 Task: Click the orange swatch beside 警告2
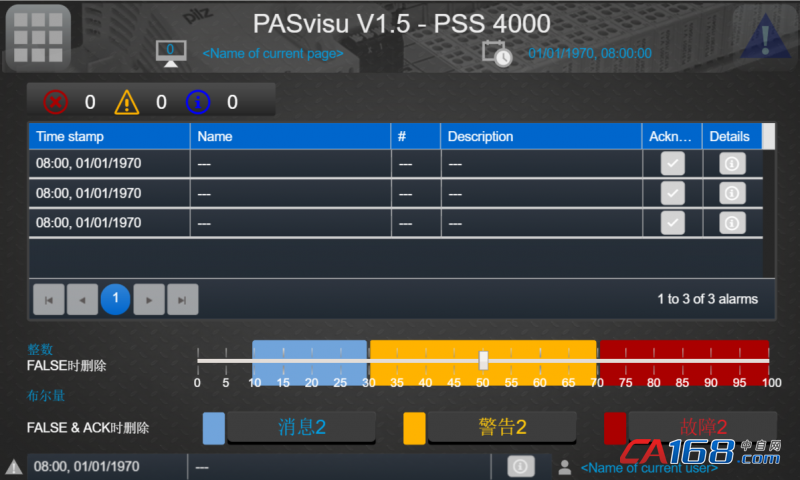pyautogui.click(x=414, y=428)
